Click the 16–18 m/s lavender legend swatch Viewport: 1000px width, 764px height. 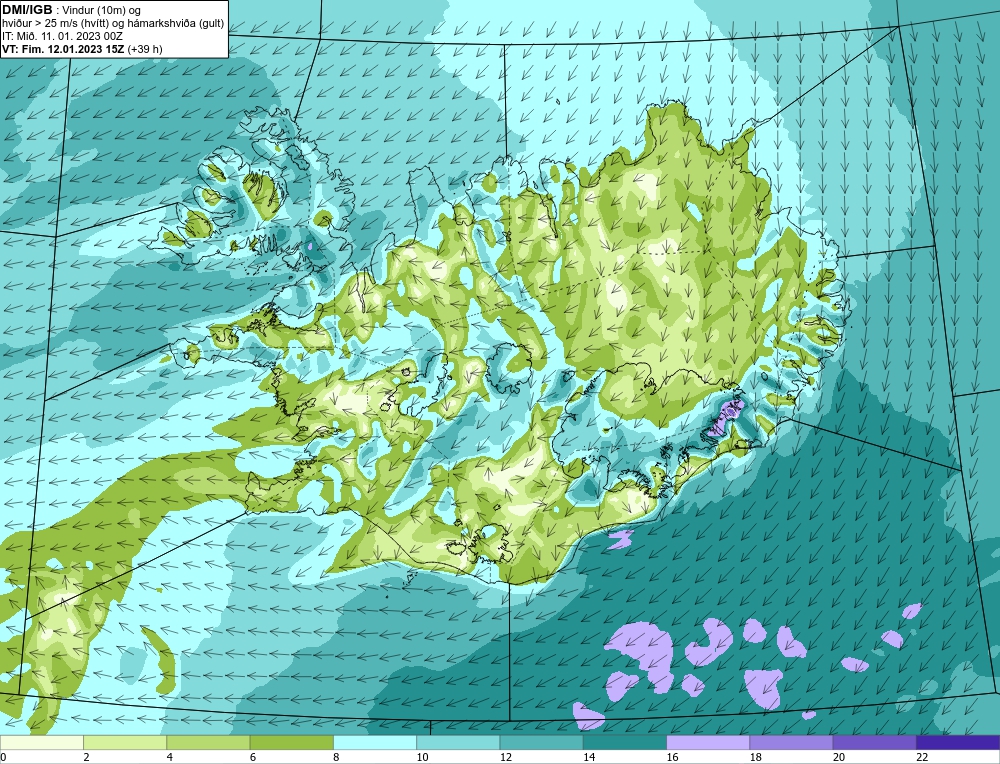click(x=708, y=743)
